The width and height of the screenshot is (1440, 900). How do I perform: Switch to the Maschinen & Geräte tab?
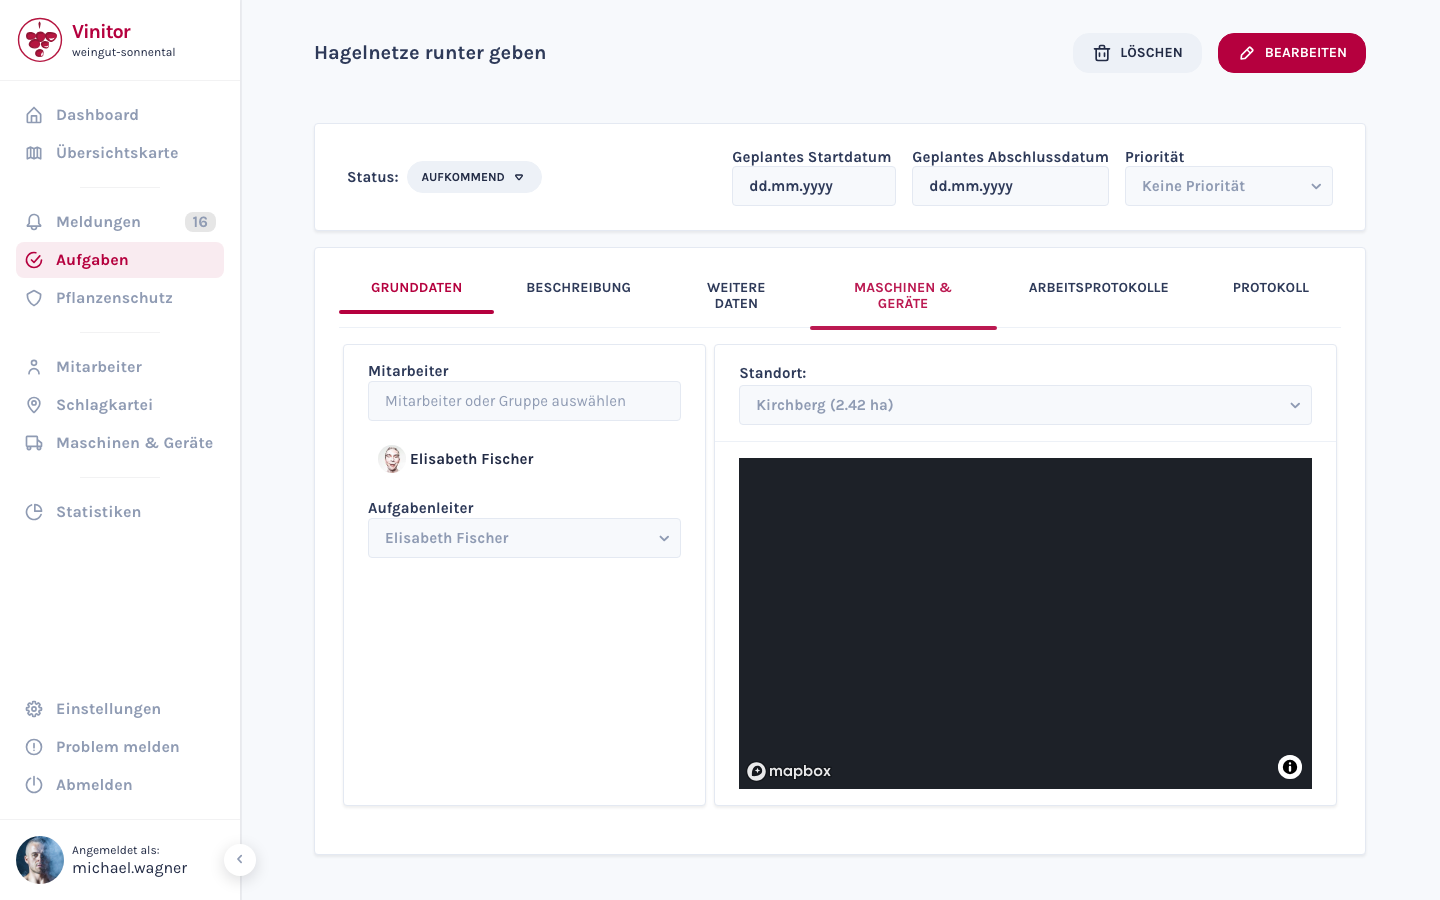903,296
